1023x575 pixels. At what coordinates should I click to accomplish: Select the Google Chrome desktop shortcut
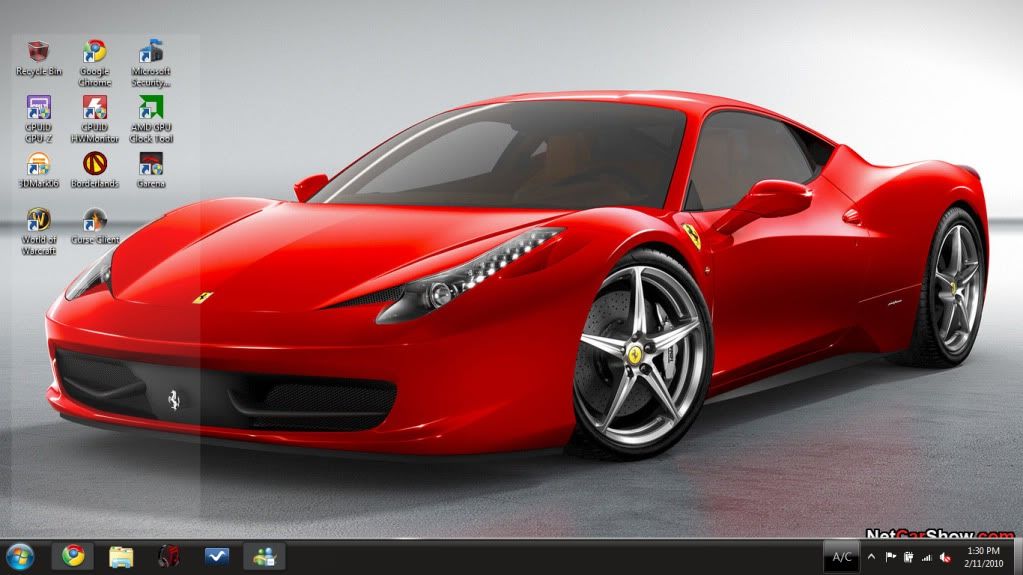(95, 63)
